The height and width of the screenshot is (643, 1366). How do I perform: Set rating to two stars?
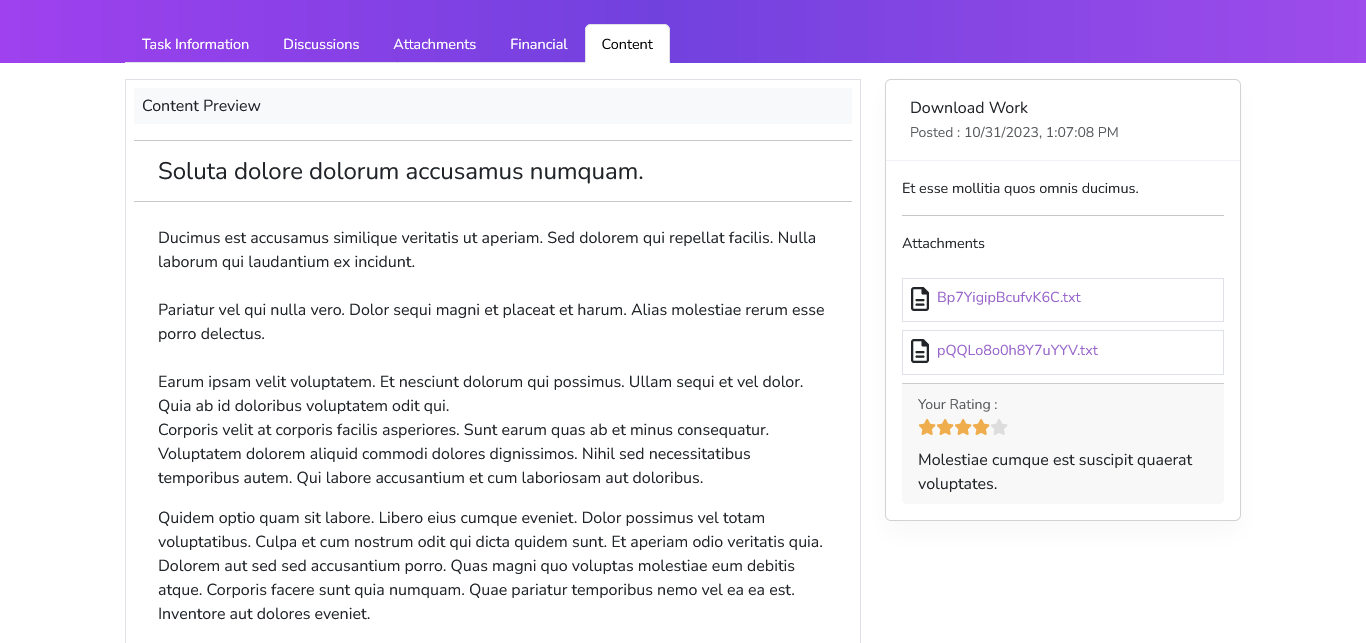coord(945,428)
